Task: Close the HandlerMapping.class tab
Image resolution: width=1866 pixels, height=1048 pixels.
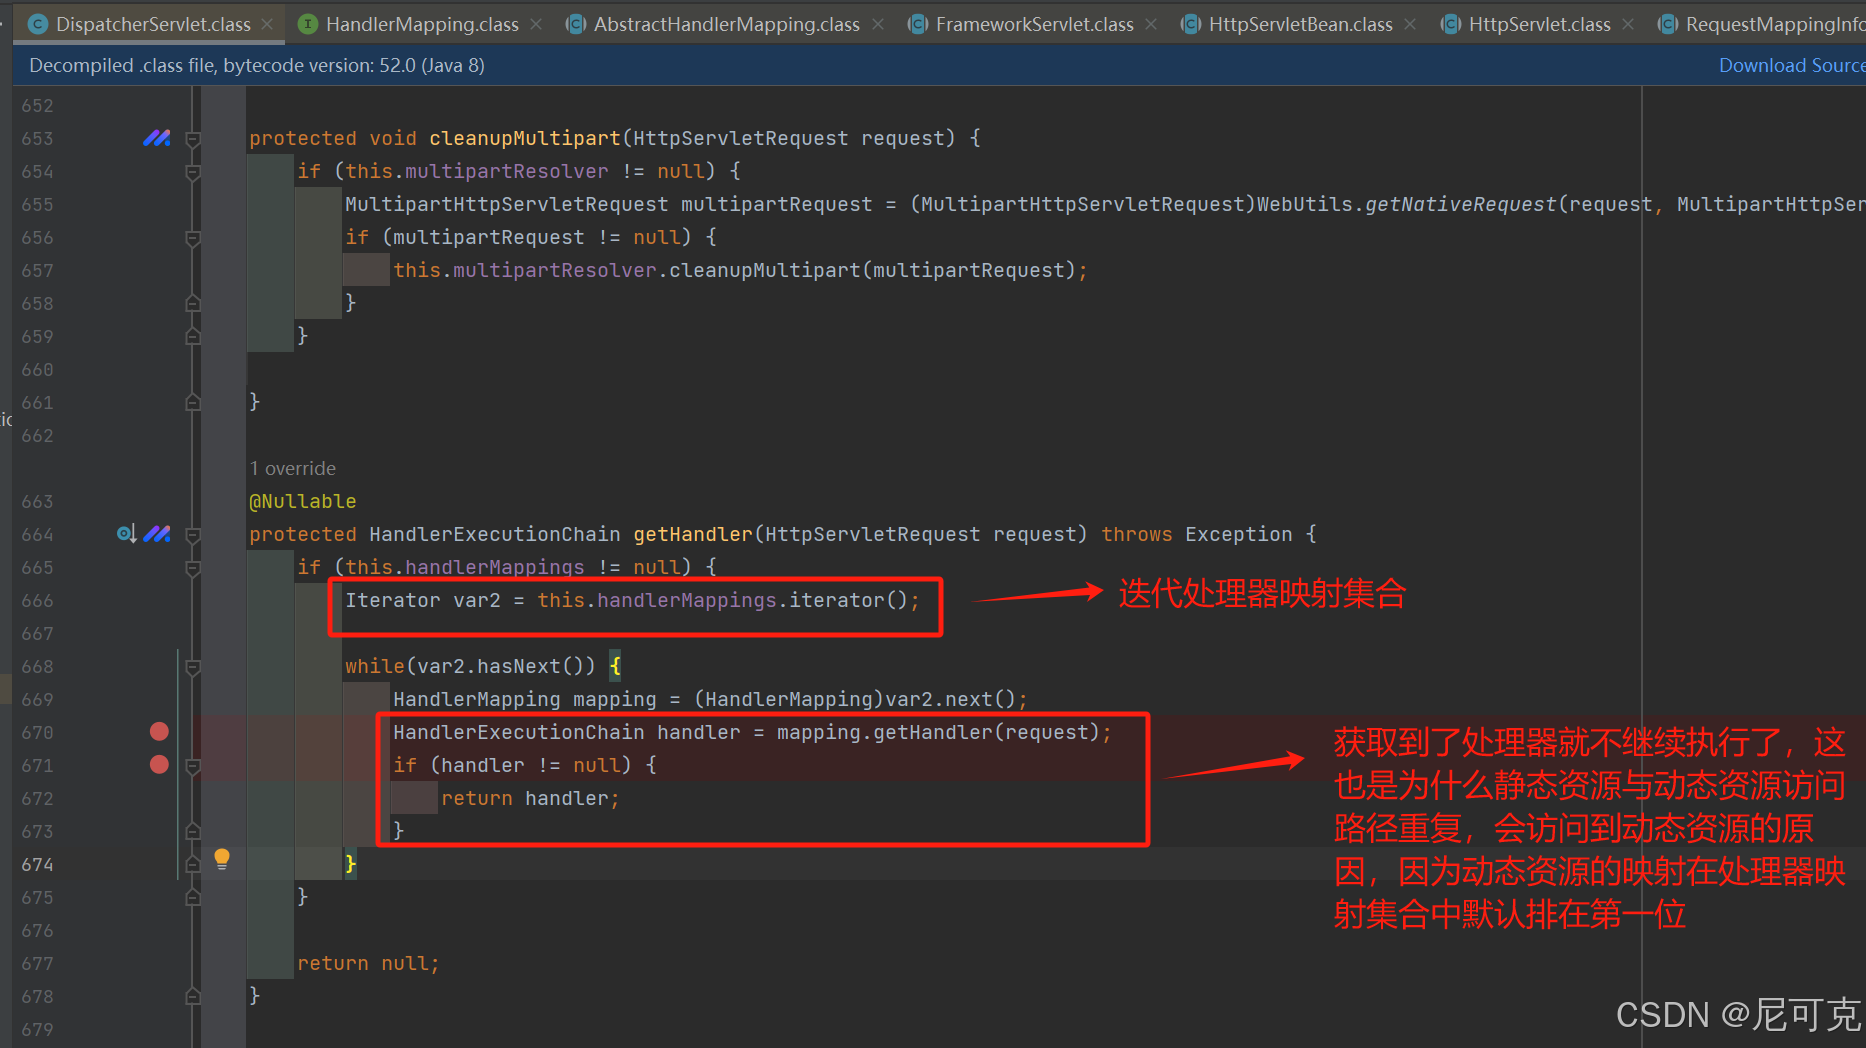Action: click(536, 24)
